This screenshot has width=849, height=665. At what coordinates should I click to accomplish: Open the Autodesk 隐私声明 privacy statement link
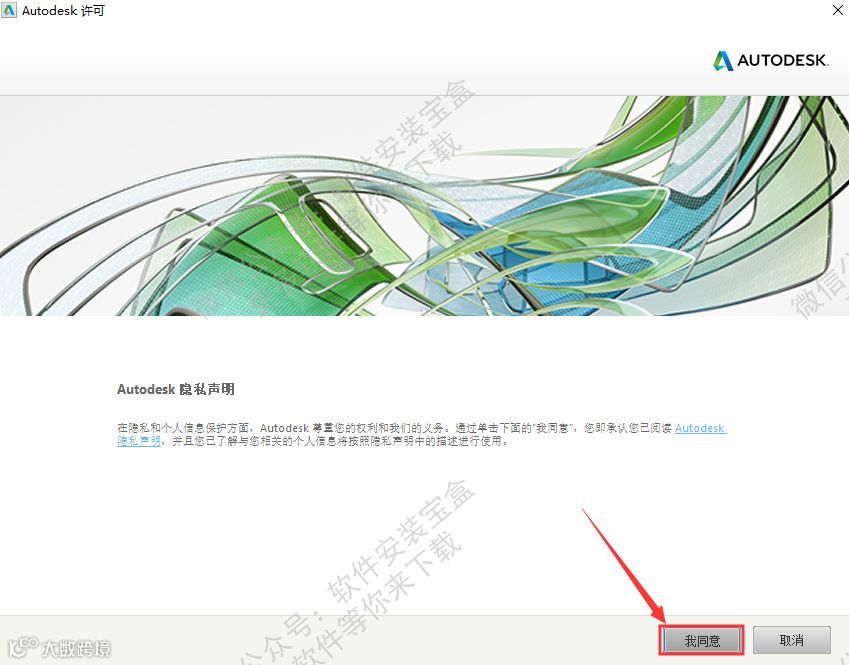(700, 428)
